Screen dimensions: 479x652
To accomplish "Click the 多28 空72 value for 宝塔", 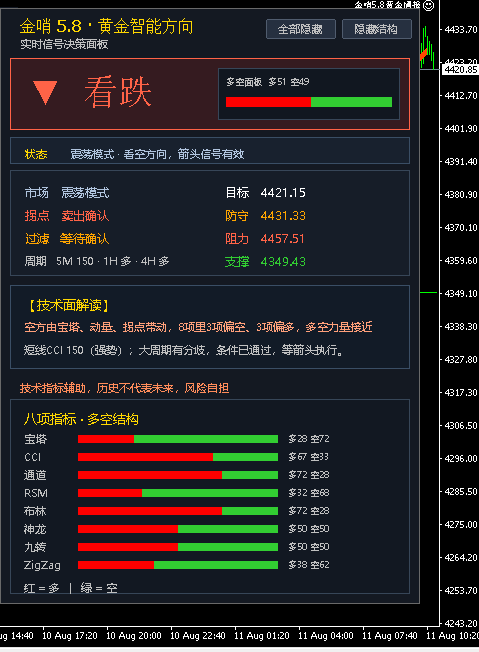I will click(x=309, y=439).
